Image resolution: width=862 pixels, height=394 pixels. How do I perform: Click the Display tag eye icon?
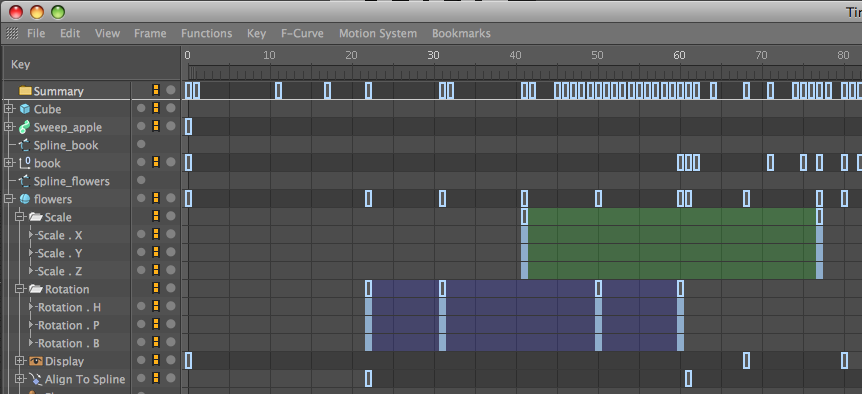(x=36, y=361)
